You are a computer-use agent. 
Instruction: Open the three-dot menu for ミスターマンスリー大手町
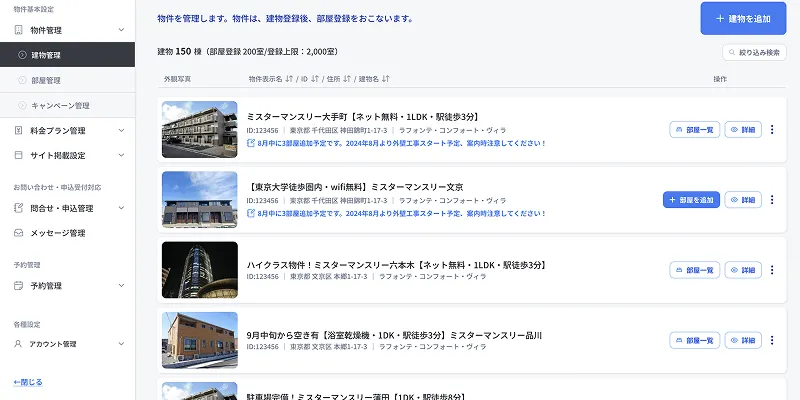(771, 130)
